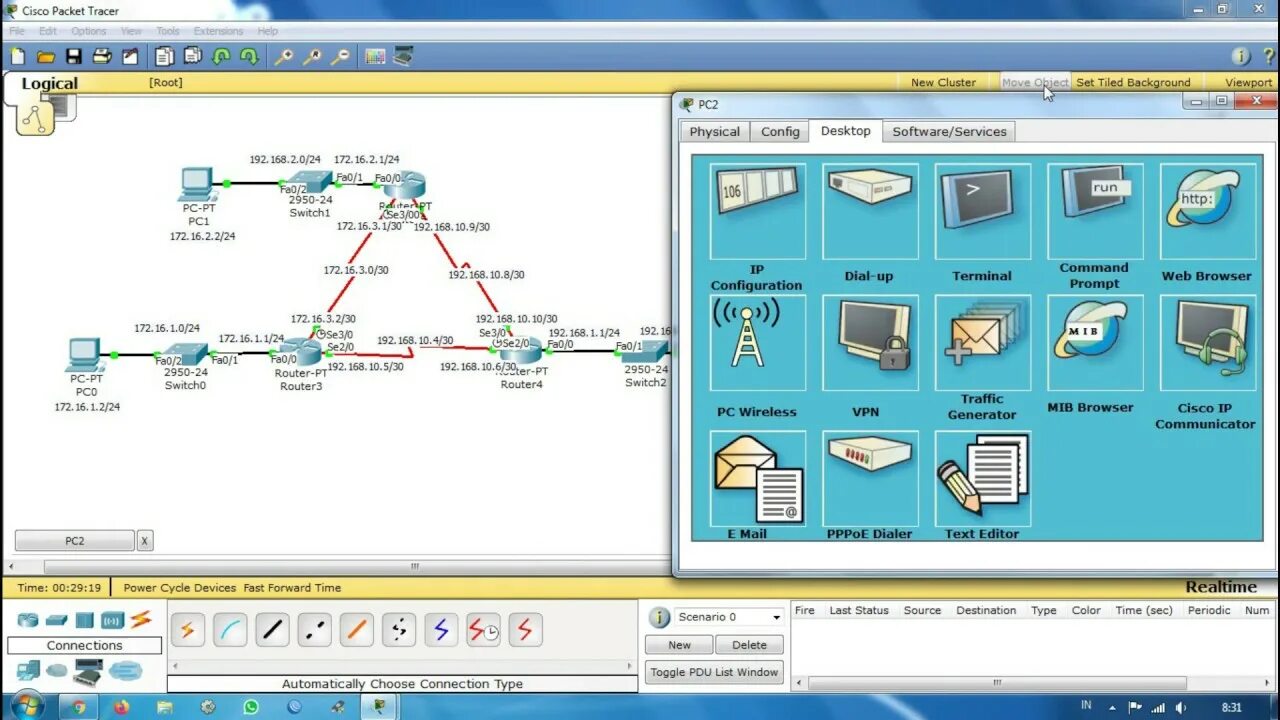This screenshot has width=1280, height=720.
Task: Switch to the Config tab
Action: [x=780, y=132]
